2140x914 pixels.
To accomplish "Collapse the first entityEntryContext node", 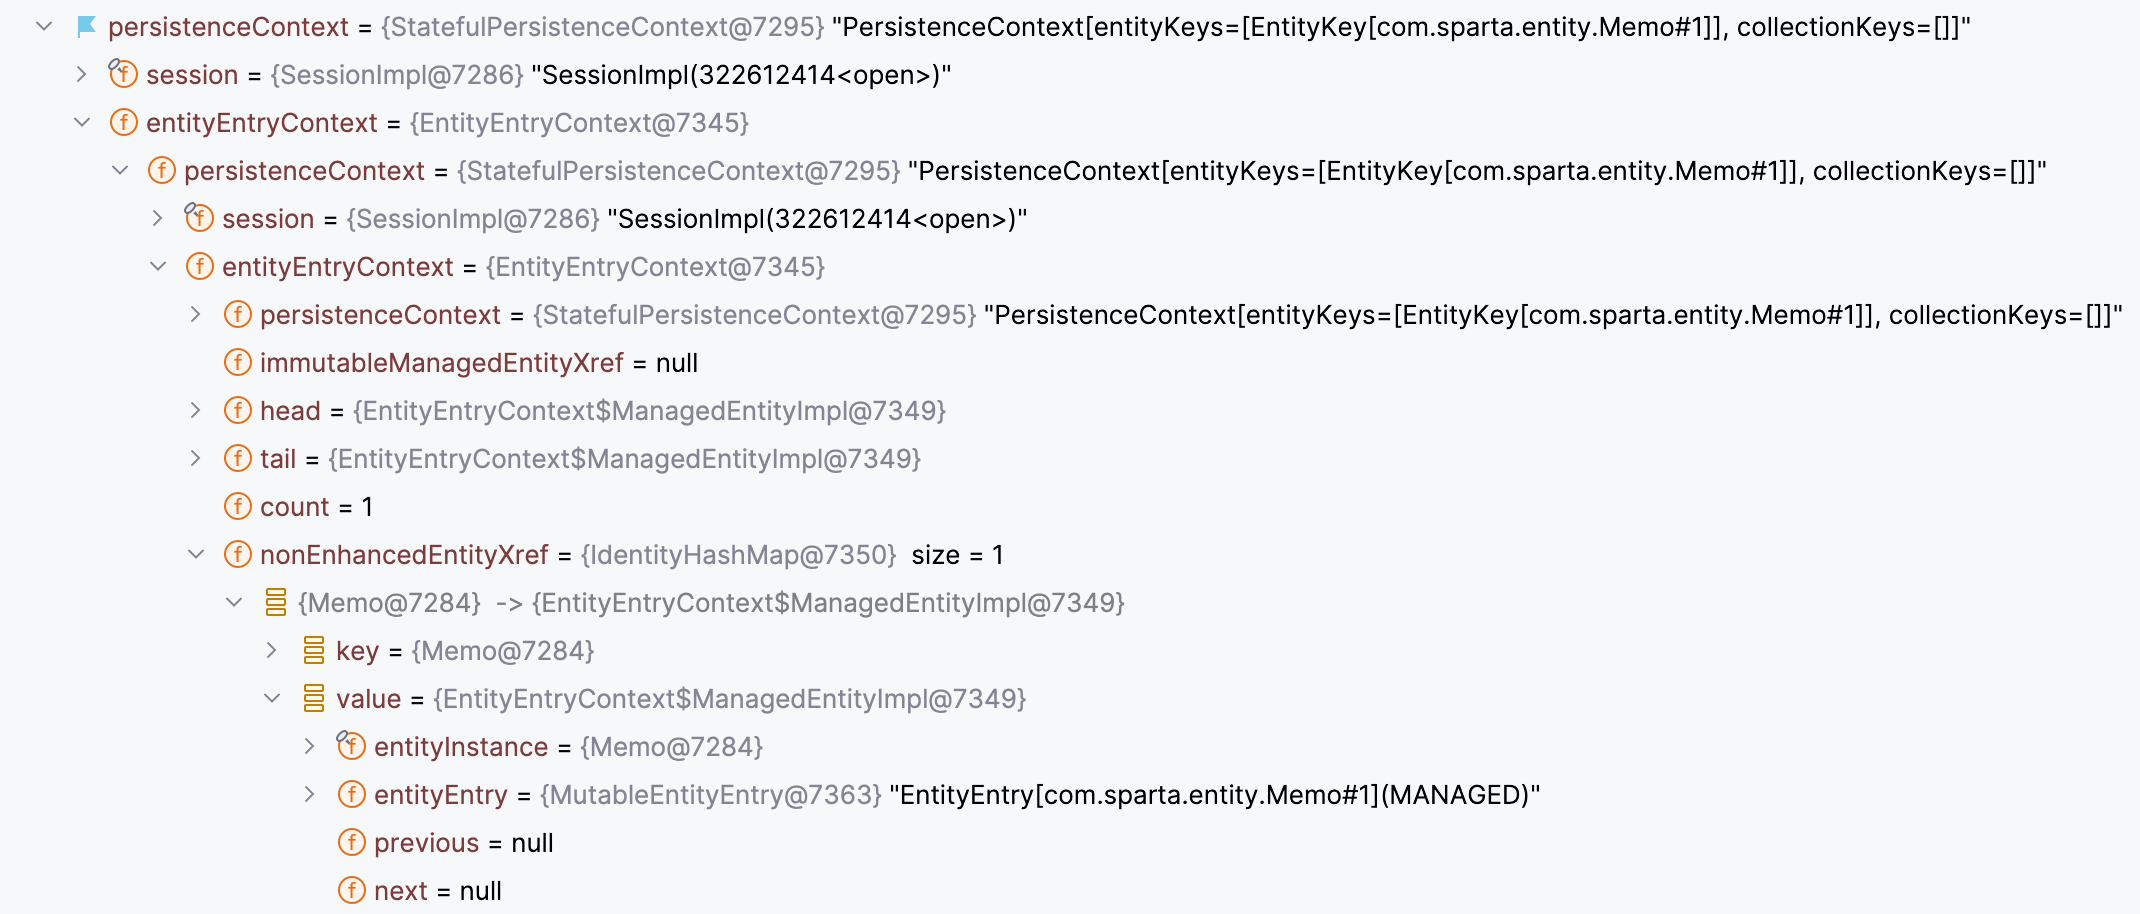I will point(82,122).
